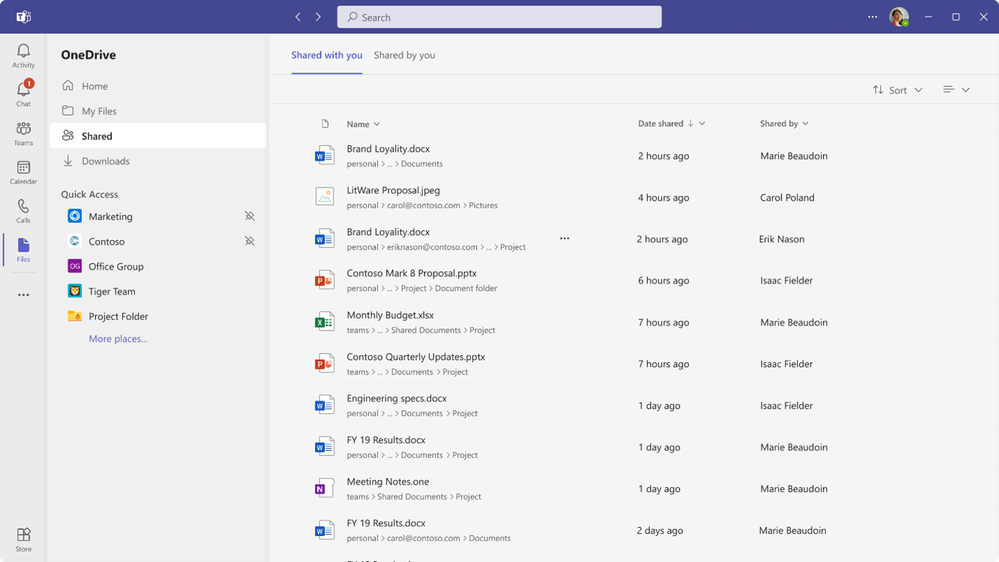Screen dimensions: 999x562
Task: Open settings and more ellipsis in title bar
Action: pos(872,17)
